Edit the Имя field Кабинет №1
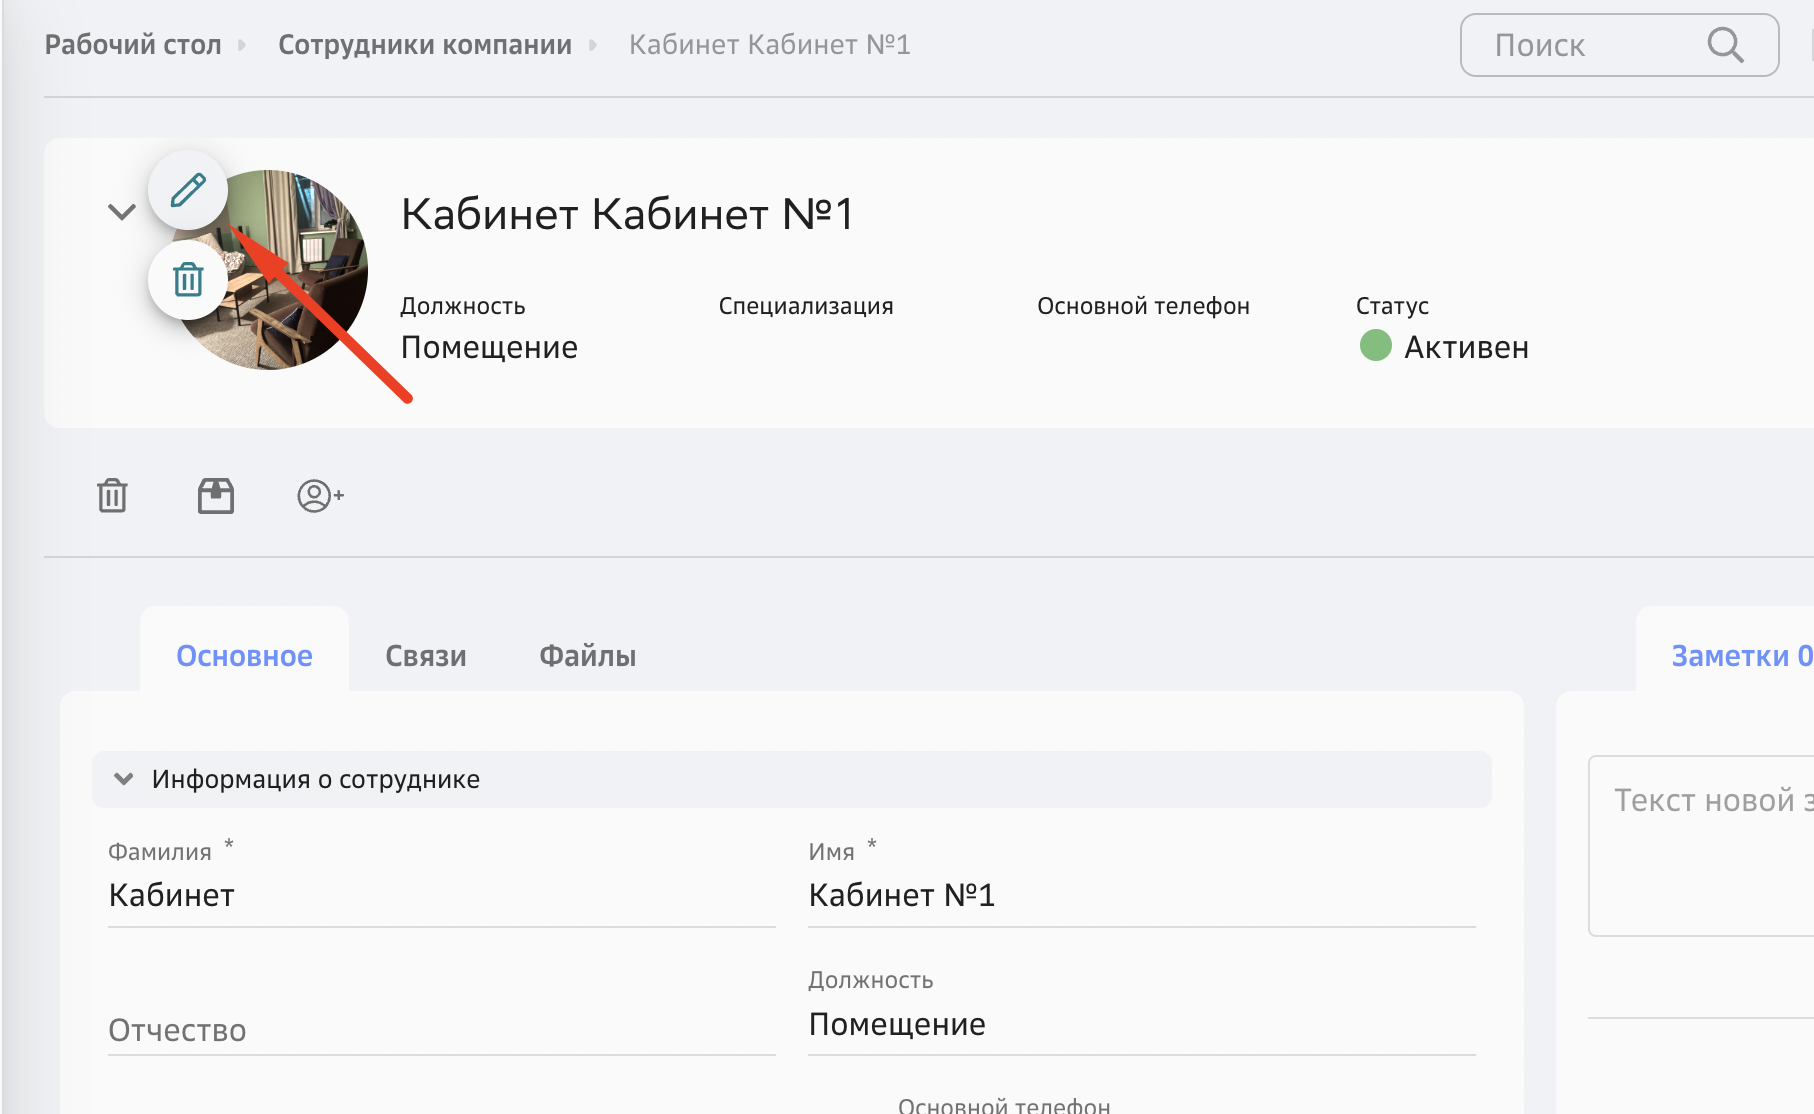The image size is (1814, 1114). (x=1140, y=895)
